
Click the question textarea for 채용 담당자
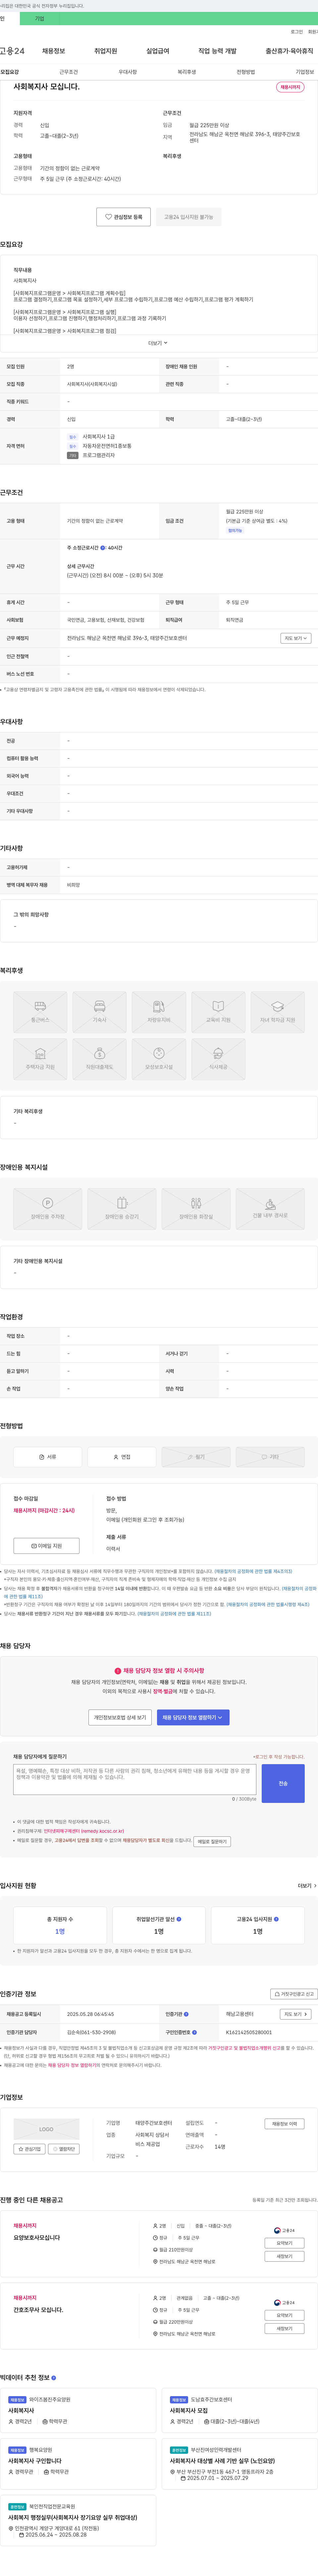point(134,1779)
